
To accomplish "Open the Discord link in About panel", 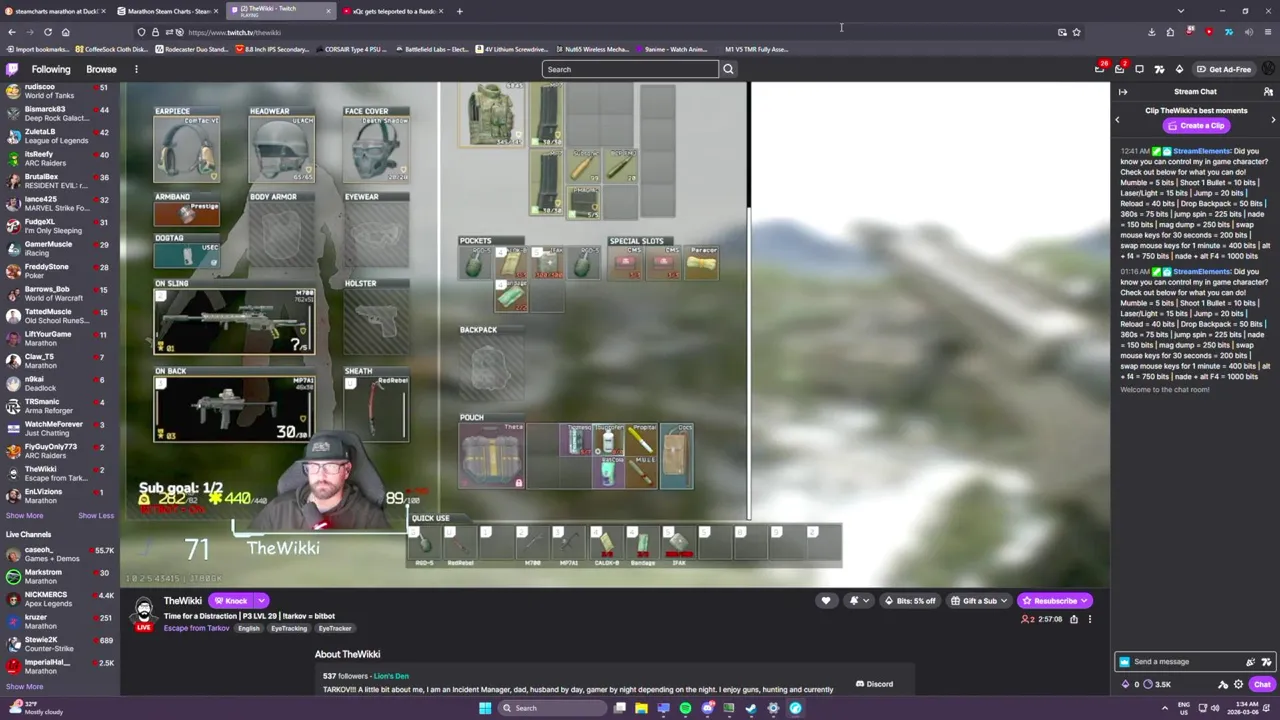I will (x=875, y=684).
